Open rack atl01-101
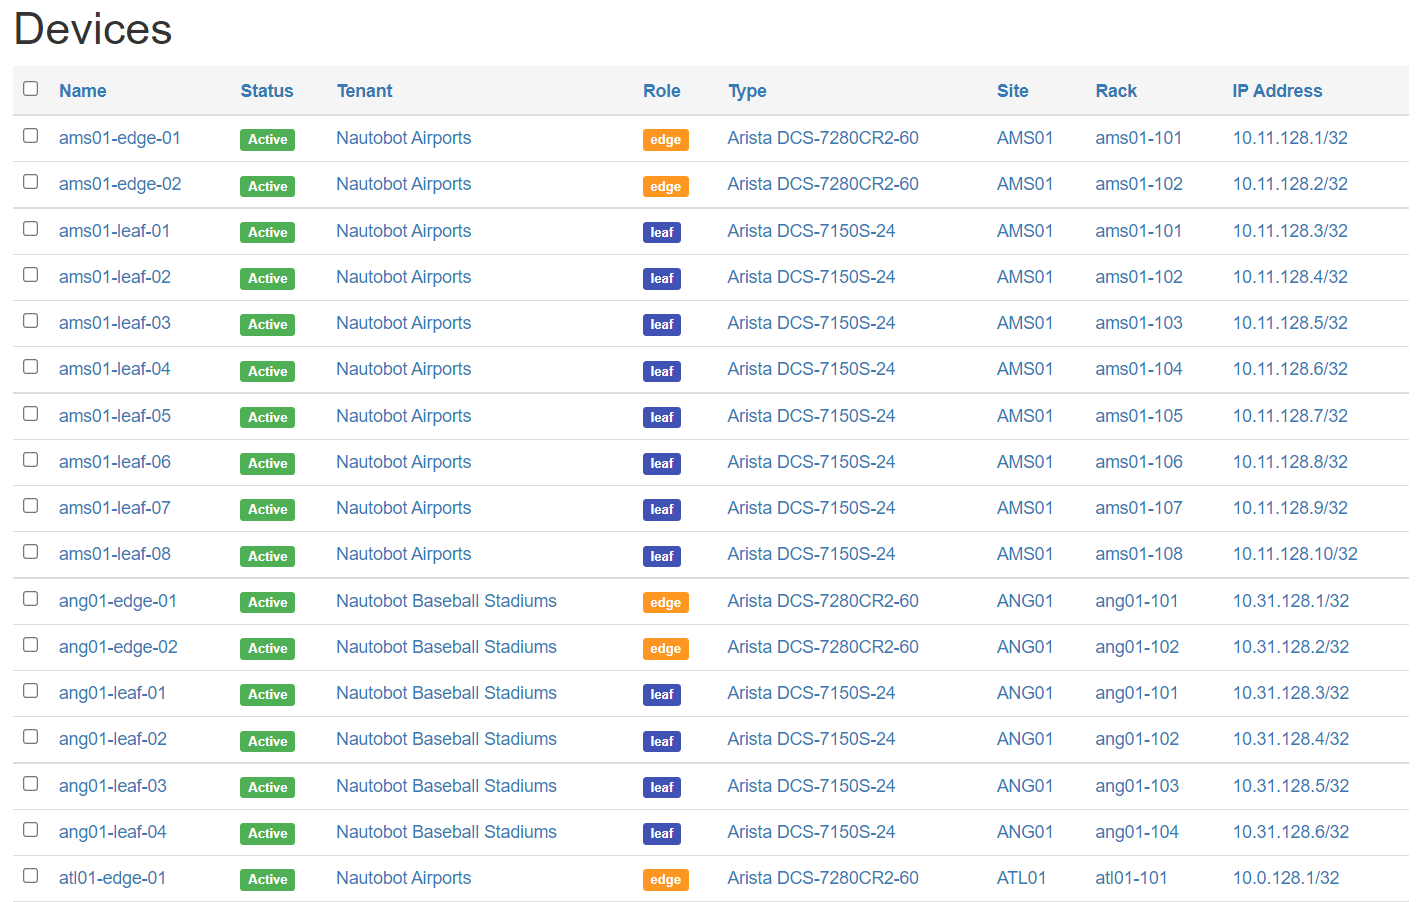The width and height of the screenshot is (1416, 902). (x=1131, y=877)
